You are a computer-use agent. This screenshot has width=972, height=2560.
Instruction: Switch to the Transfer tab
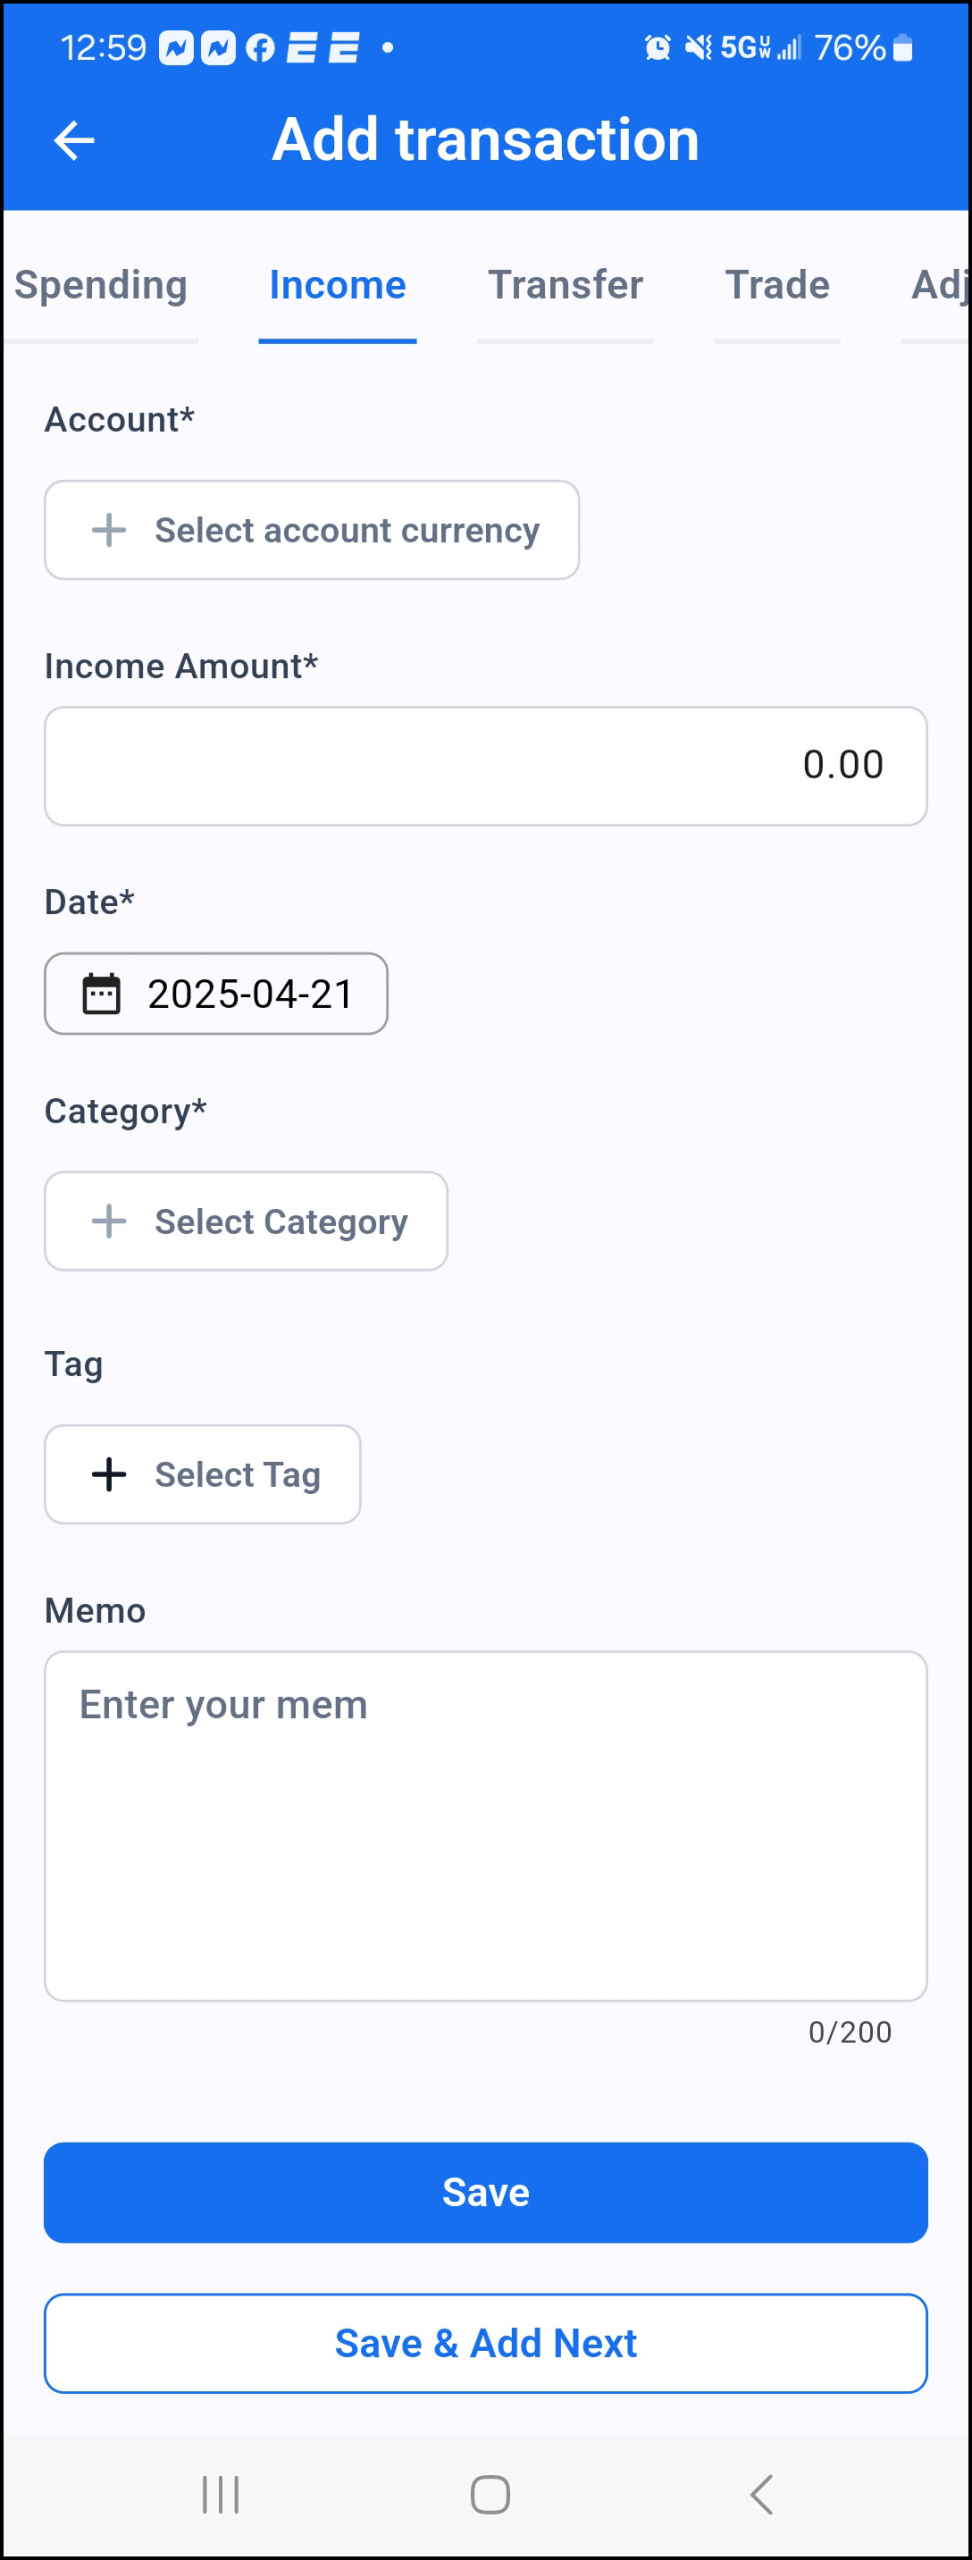coord(566,286)
